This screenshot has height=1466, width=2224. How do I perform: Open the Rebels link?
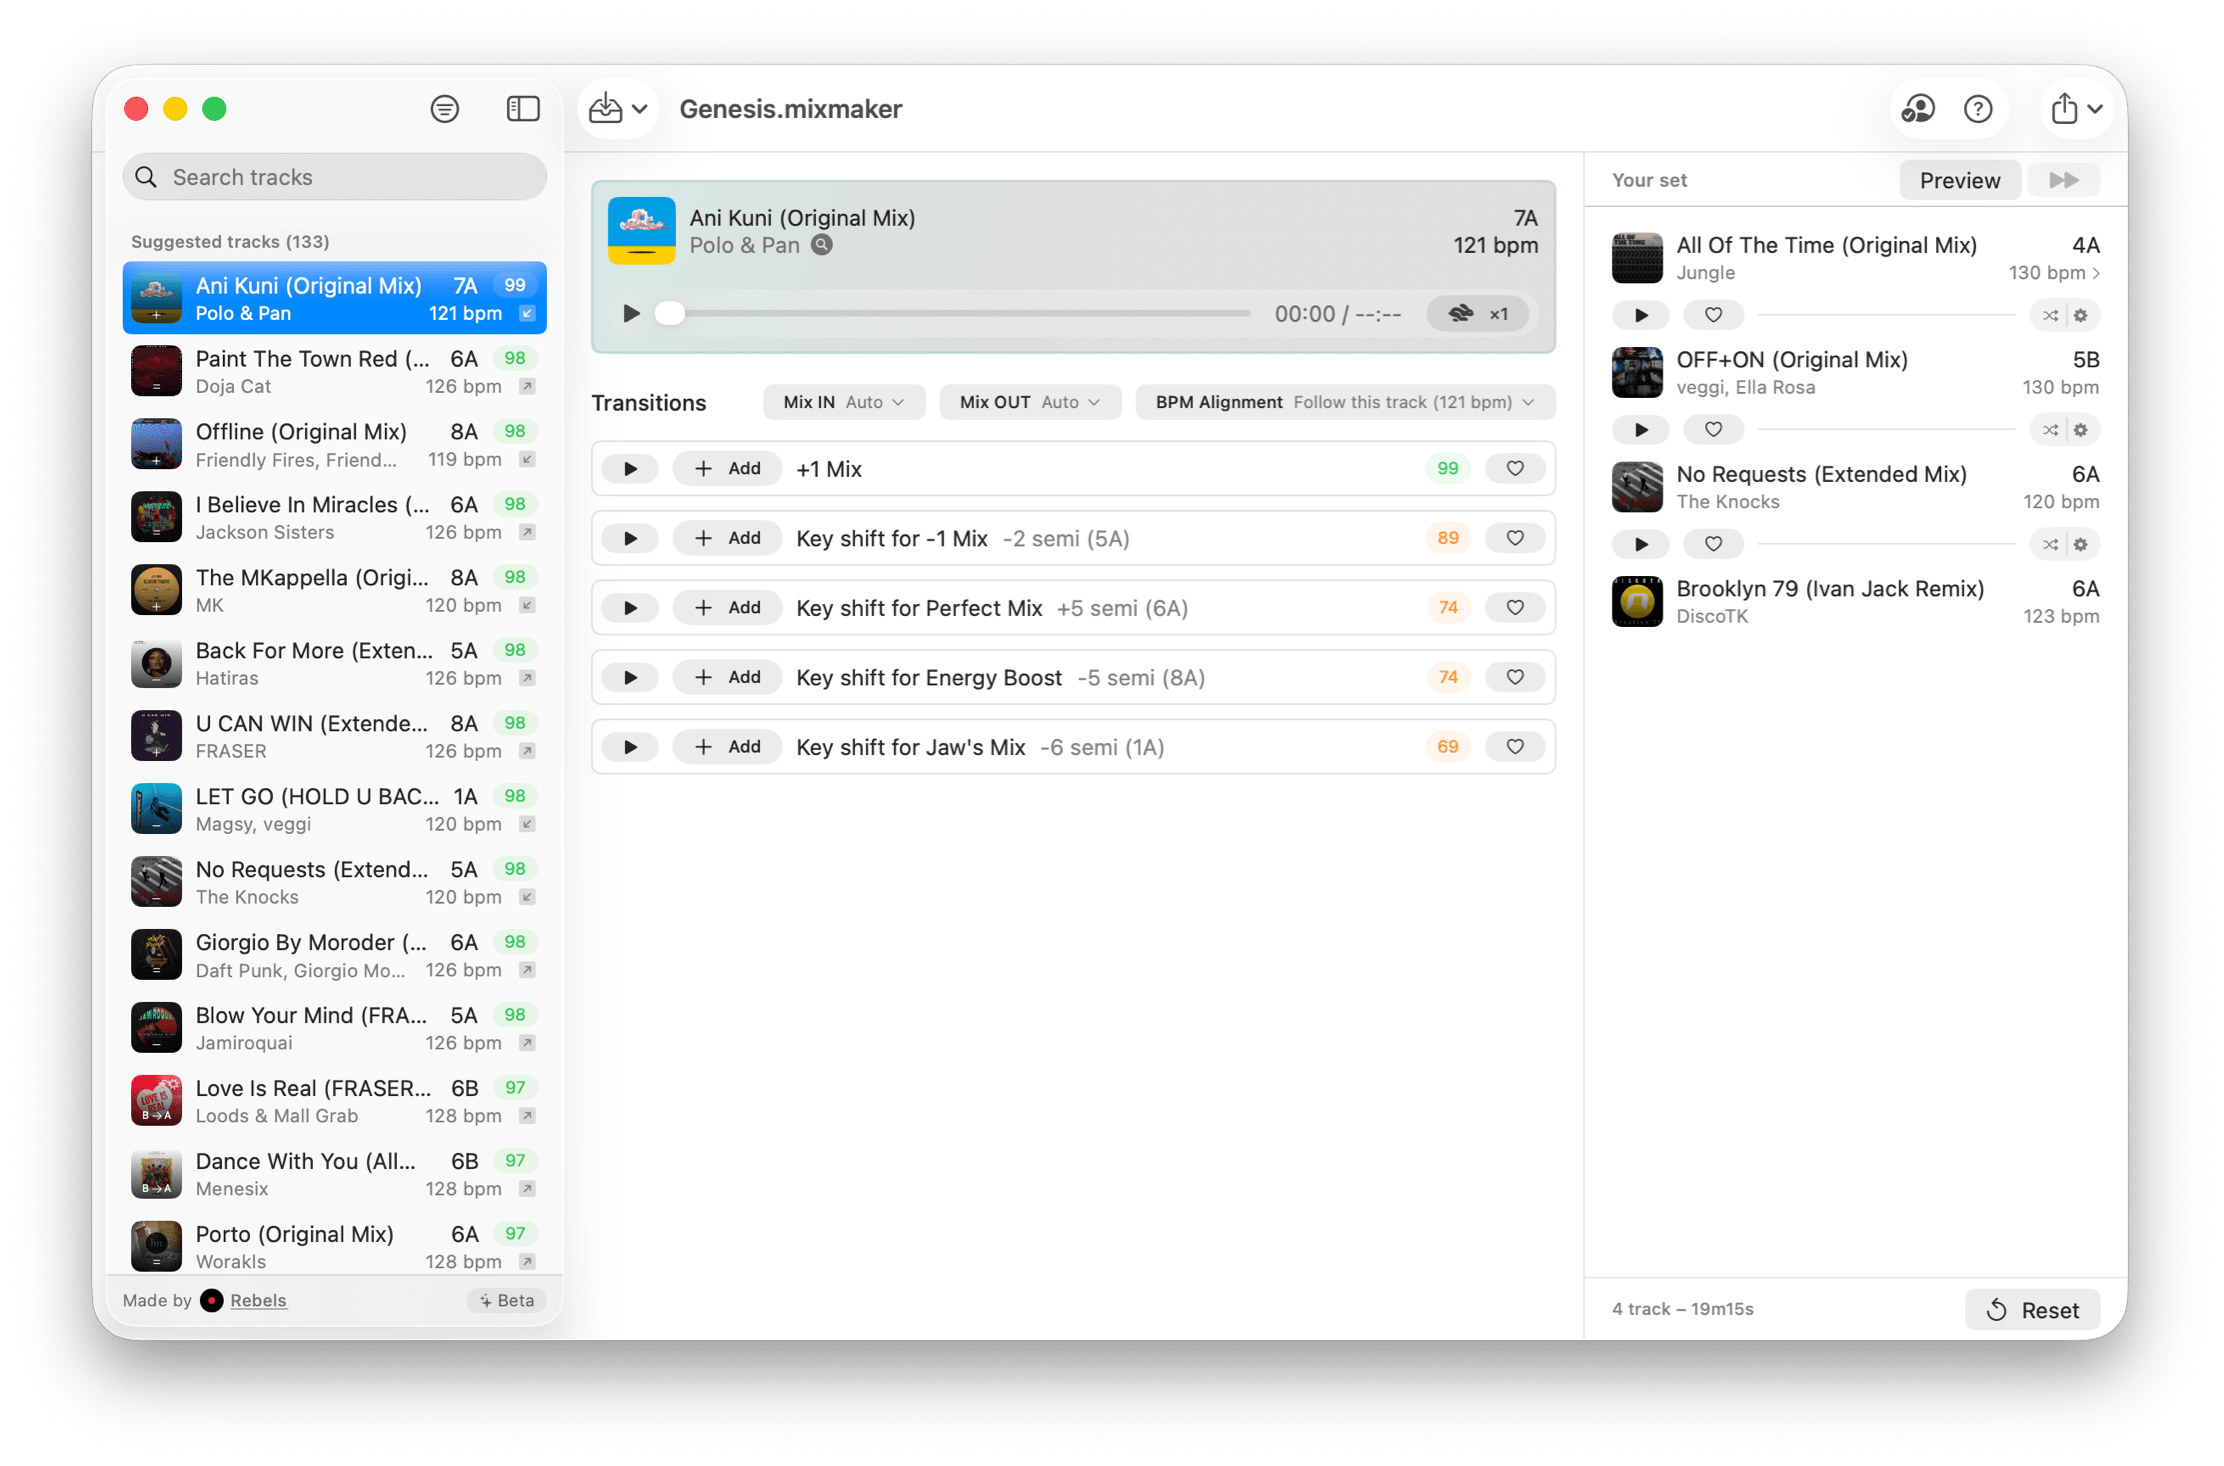tap(258, 1300)
